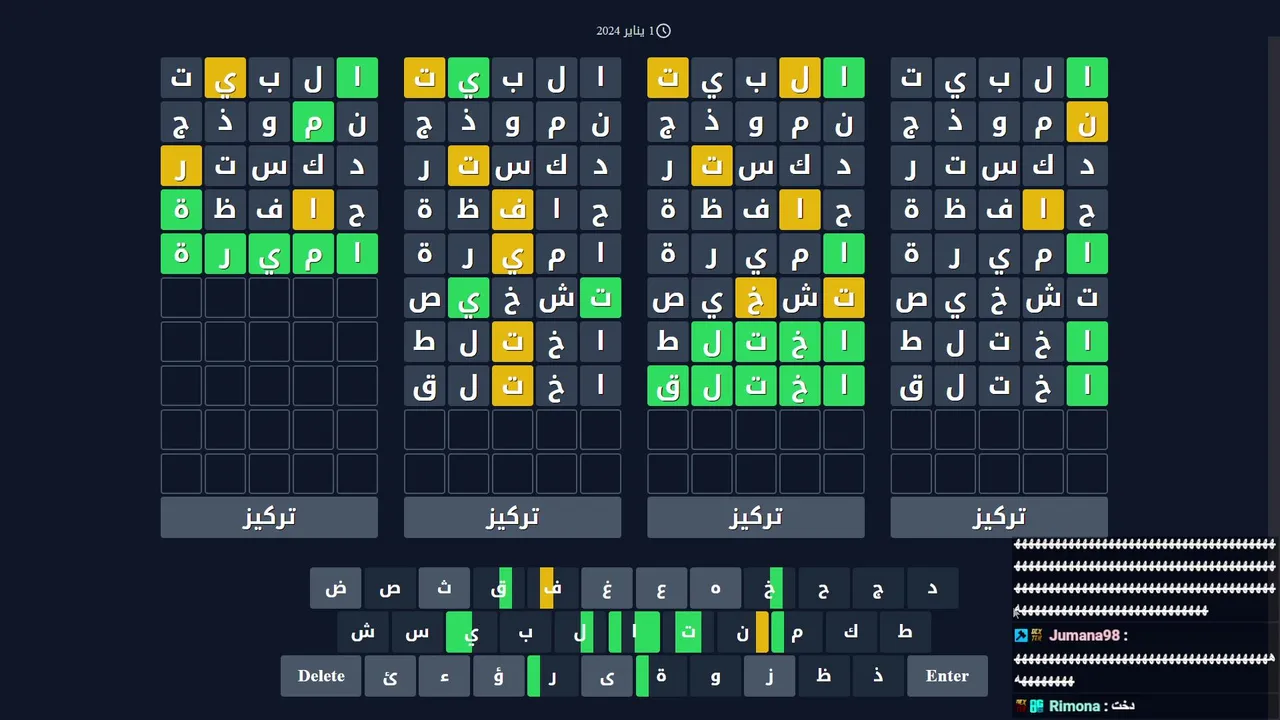The image size is (1280, 720).
Task: Tap the د key on the keyboard
Action: click(932, 588)
